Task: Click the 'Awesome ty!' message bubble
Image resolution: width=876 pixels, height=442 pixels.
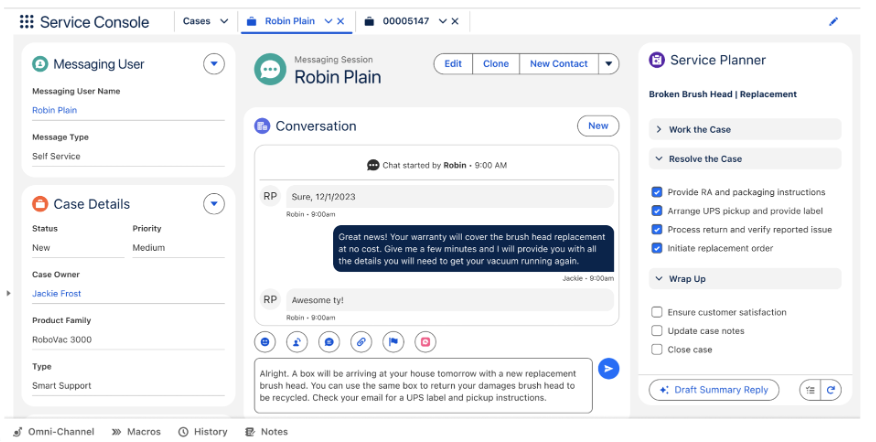Action: (450, 300)
